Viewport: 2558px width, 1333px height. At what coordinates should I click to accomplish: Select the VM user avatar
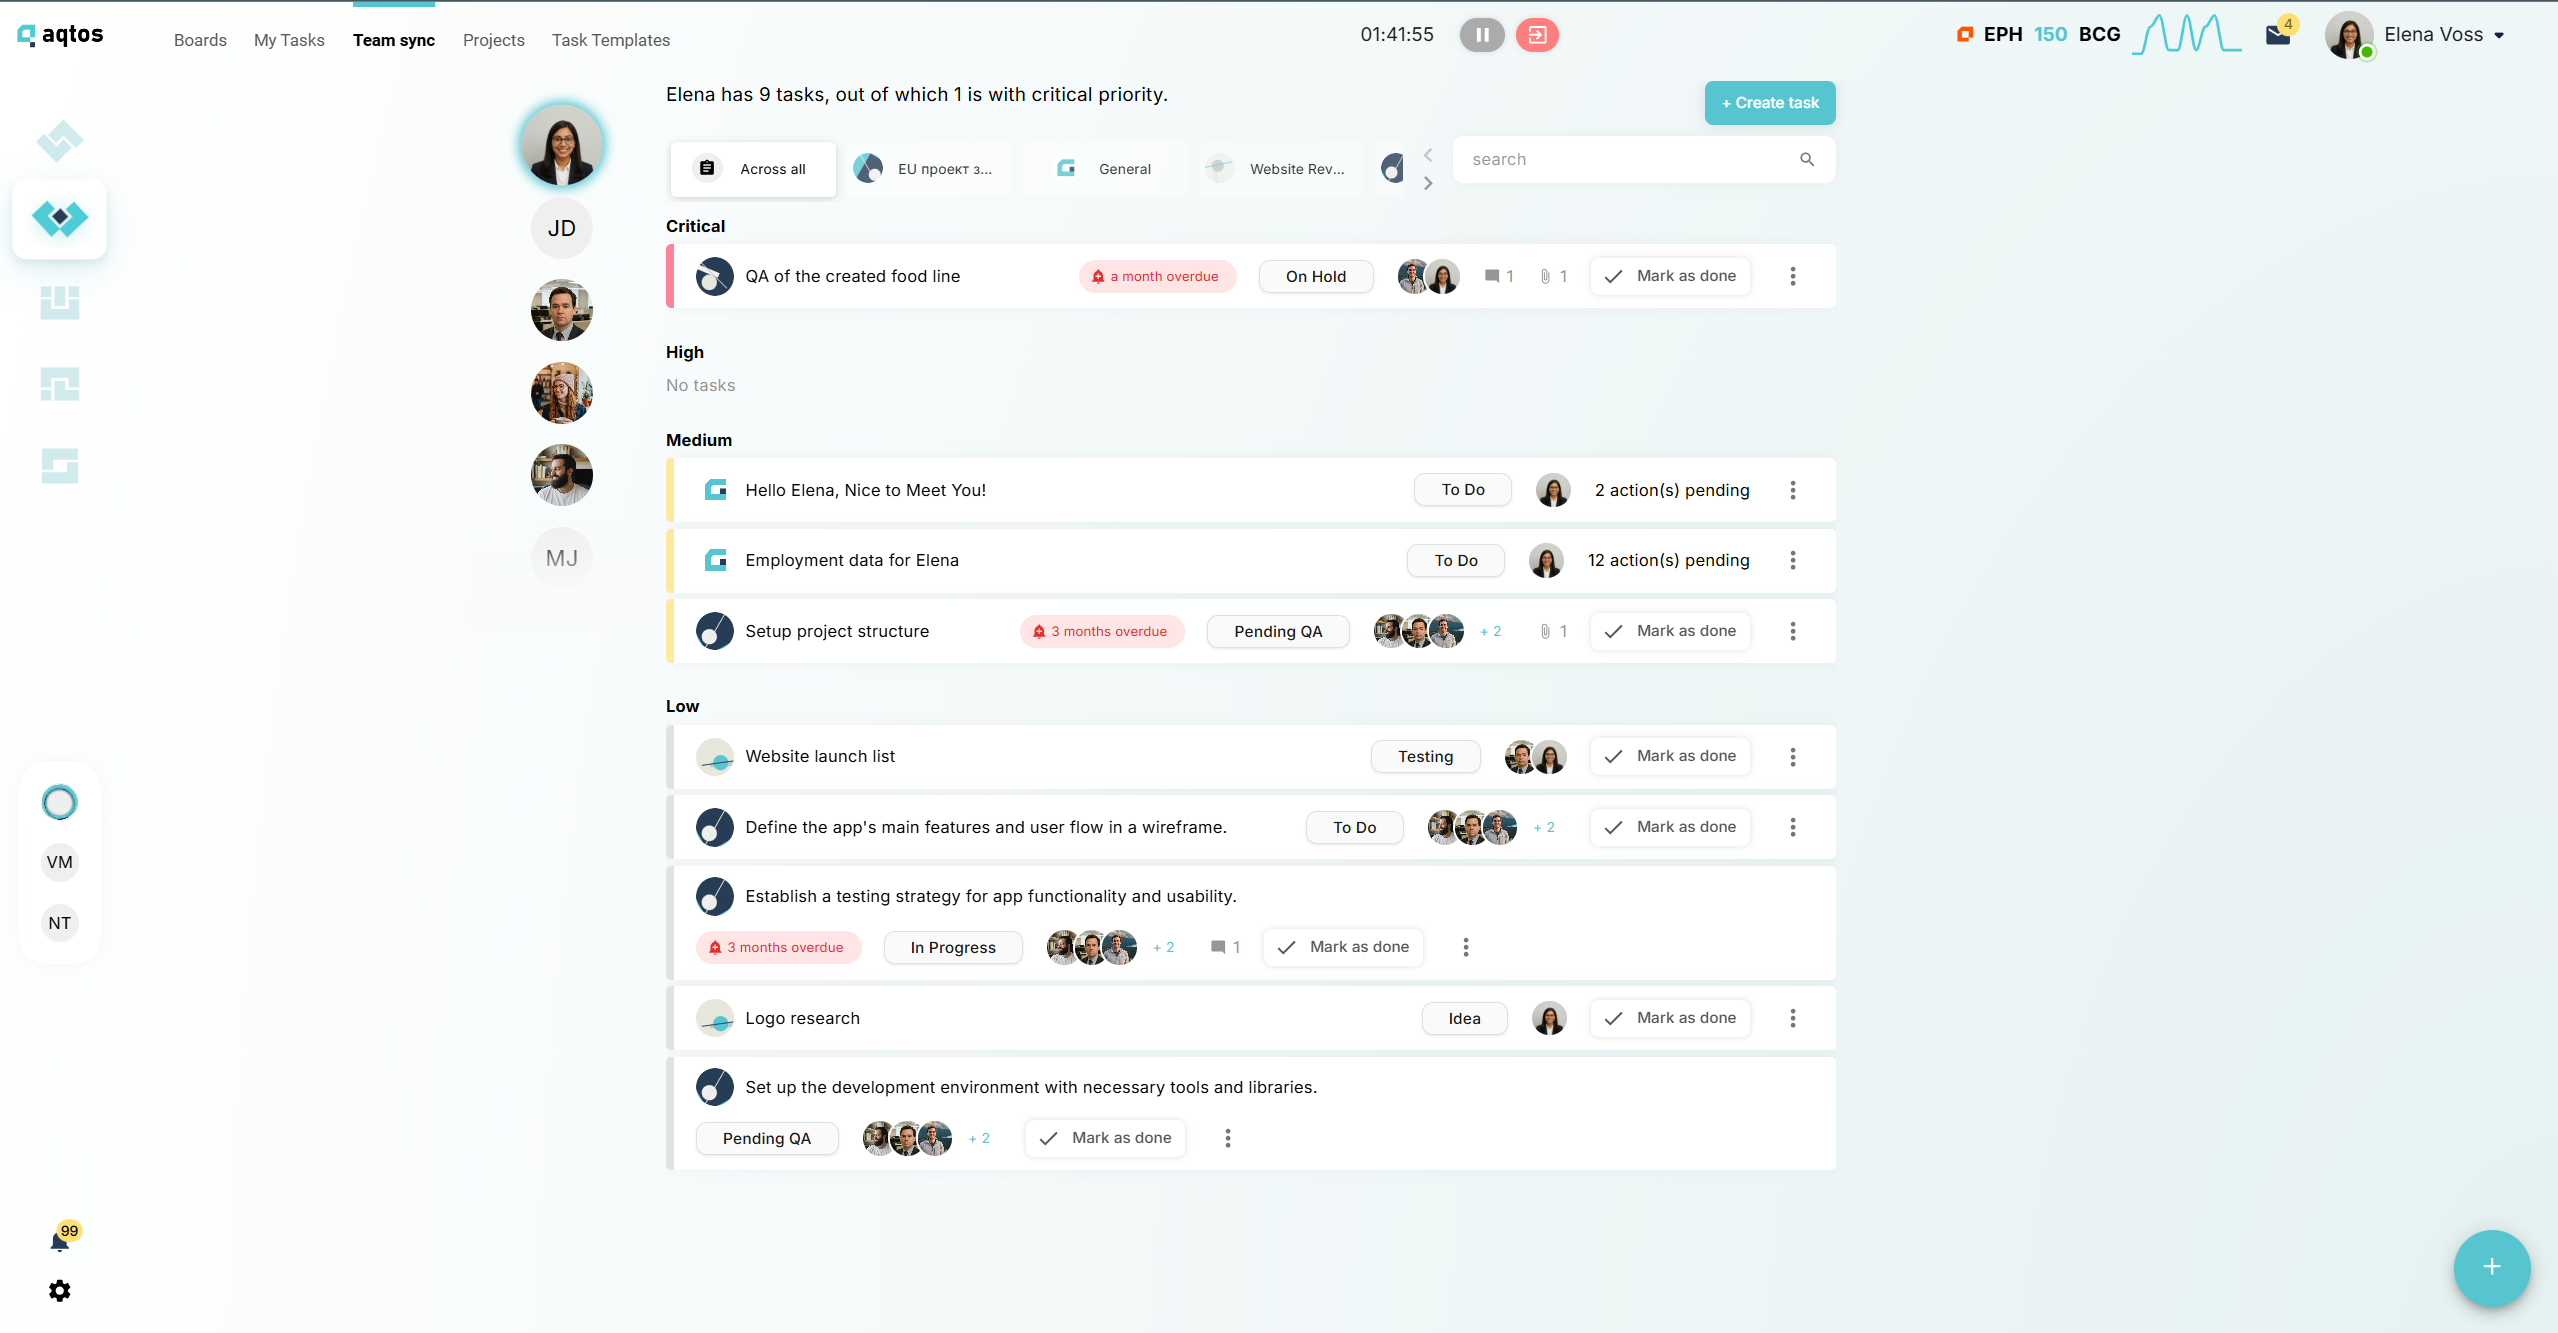(60, 862)
